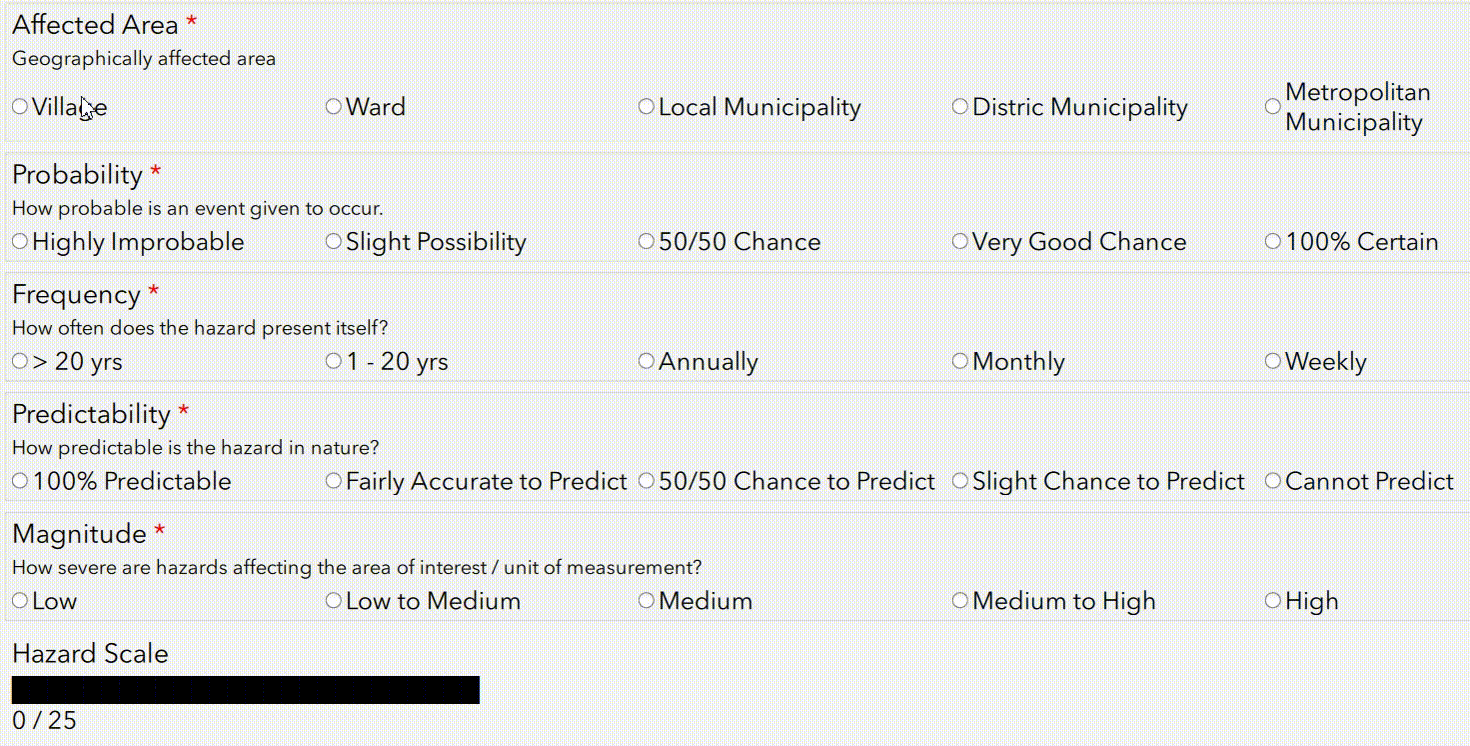Choose 100% Certain probability
The image size is (1470, 746).
[x=1273, y=242]
